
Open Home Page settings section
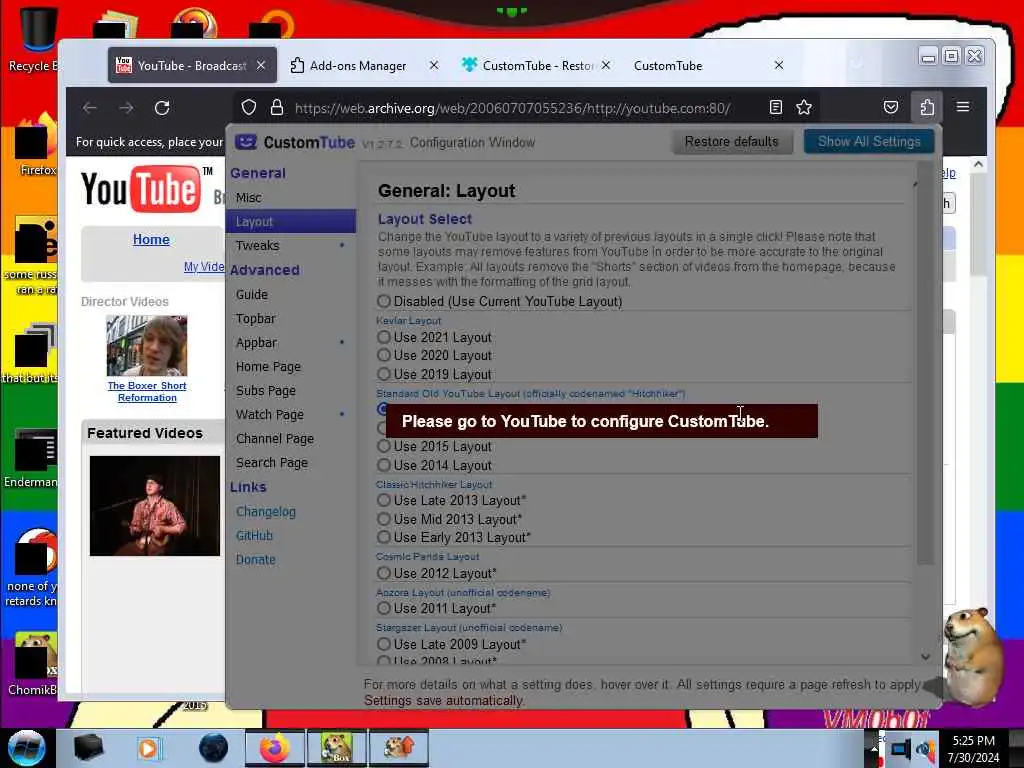tap(291, 366)
